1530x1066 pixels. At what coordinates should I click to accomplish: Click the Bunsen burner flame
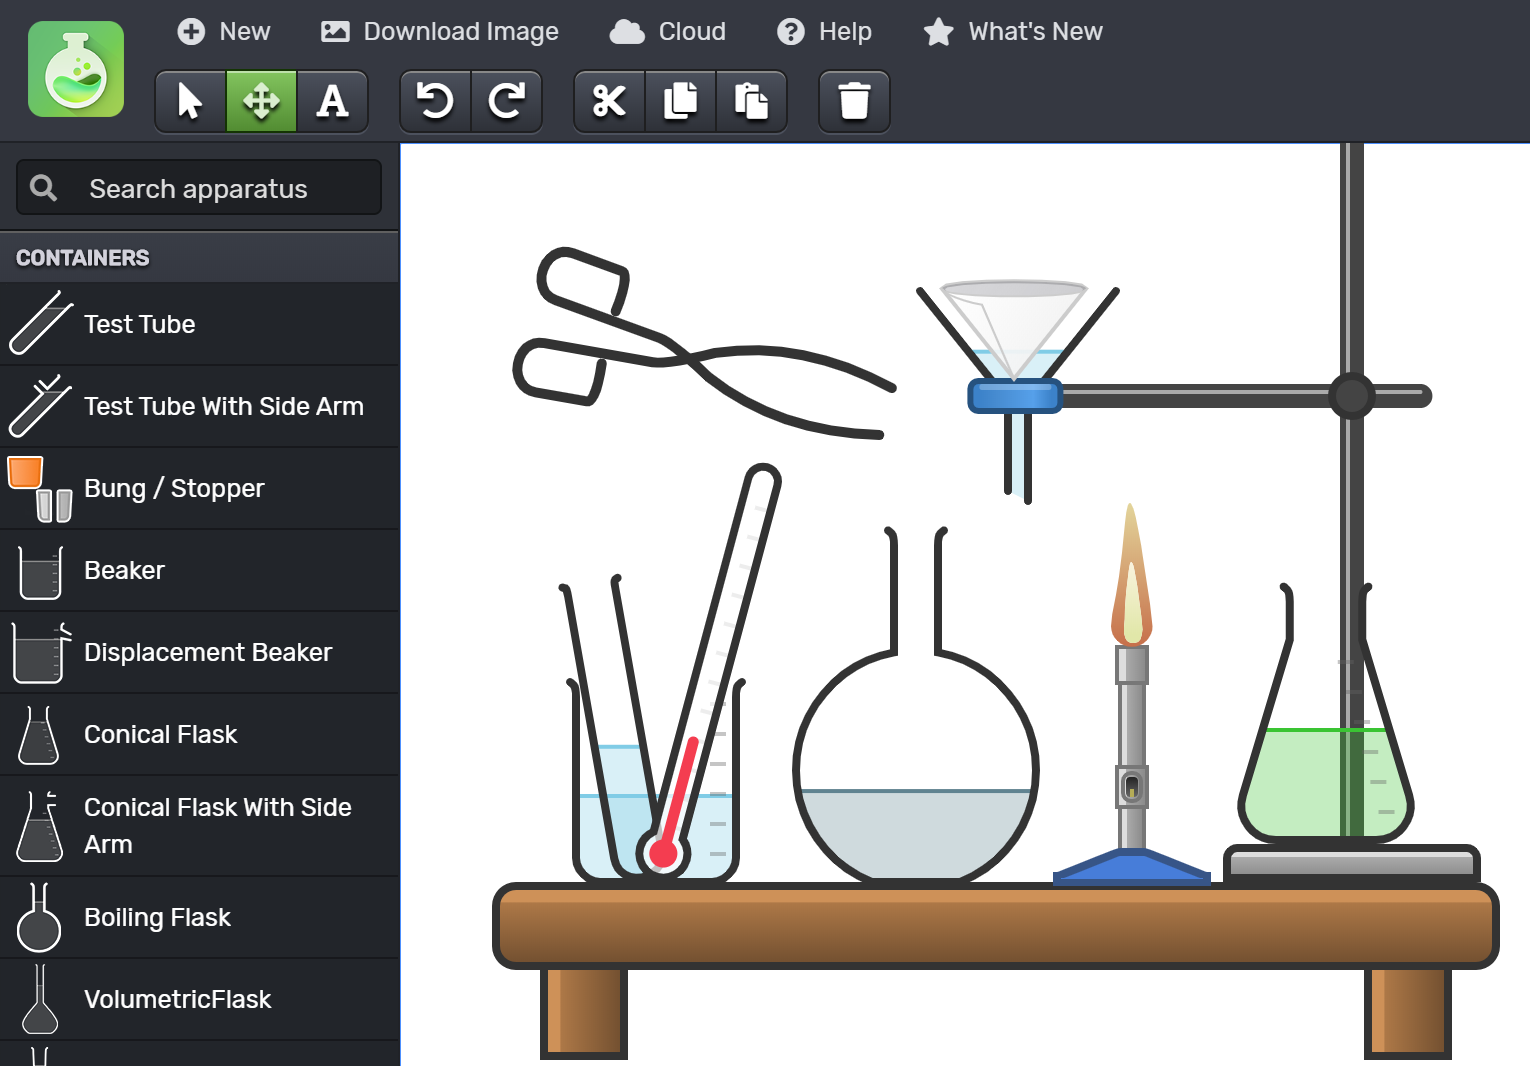tap(1131, 575)
